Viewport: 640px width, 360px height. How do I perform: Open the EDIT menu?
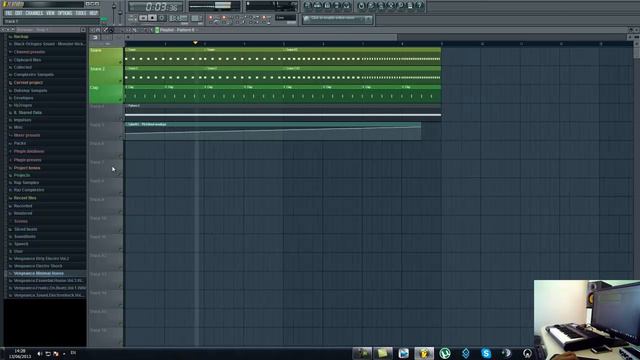[x=18, y=13]
